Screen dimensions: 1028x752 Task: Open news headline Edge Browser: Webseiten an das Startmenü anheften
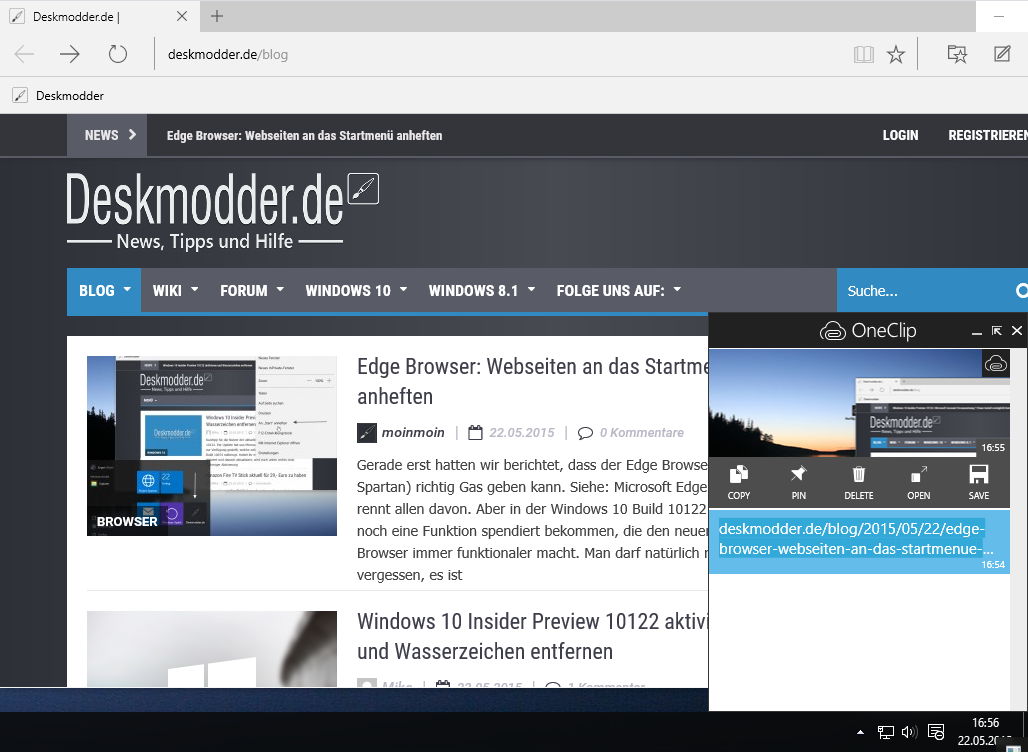click(x=304, y=136)
